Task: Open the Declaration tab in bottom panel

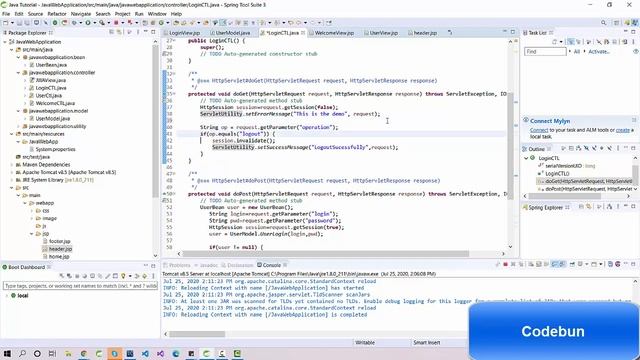Action: 240,265
